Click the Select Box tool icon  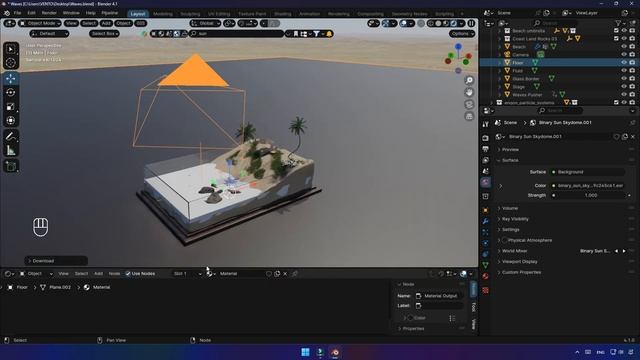(11, 49)
